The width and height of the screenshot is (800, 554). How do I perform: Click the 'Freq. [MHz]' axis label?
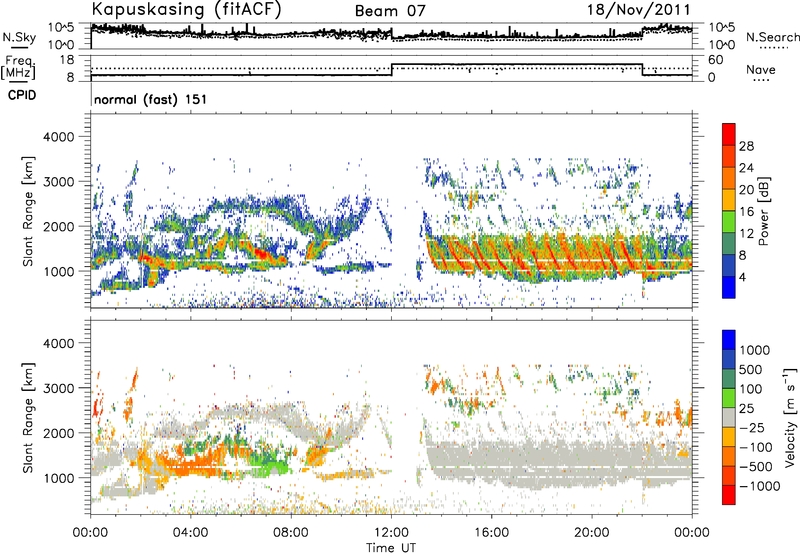(18, 67)
